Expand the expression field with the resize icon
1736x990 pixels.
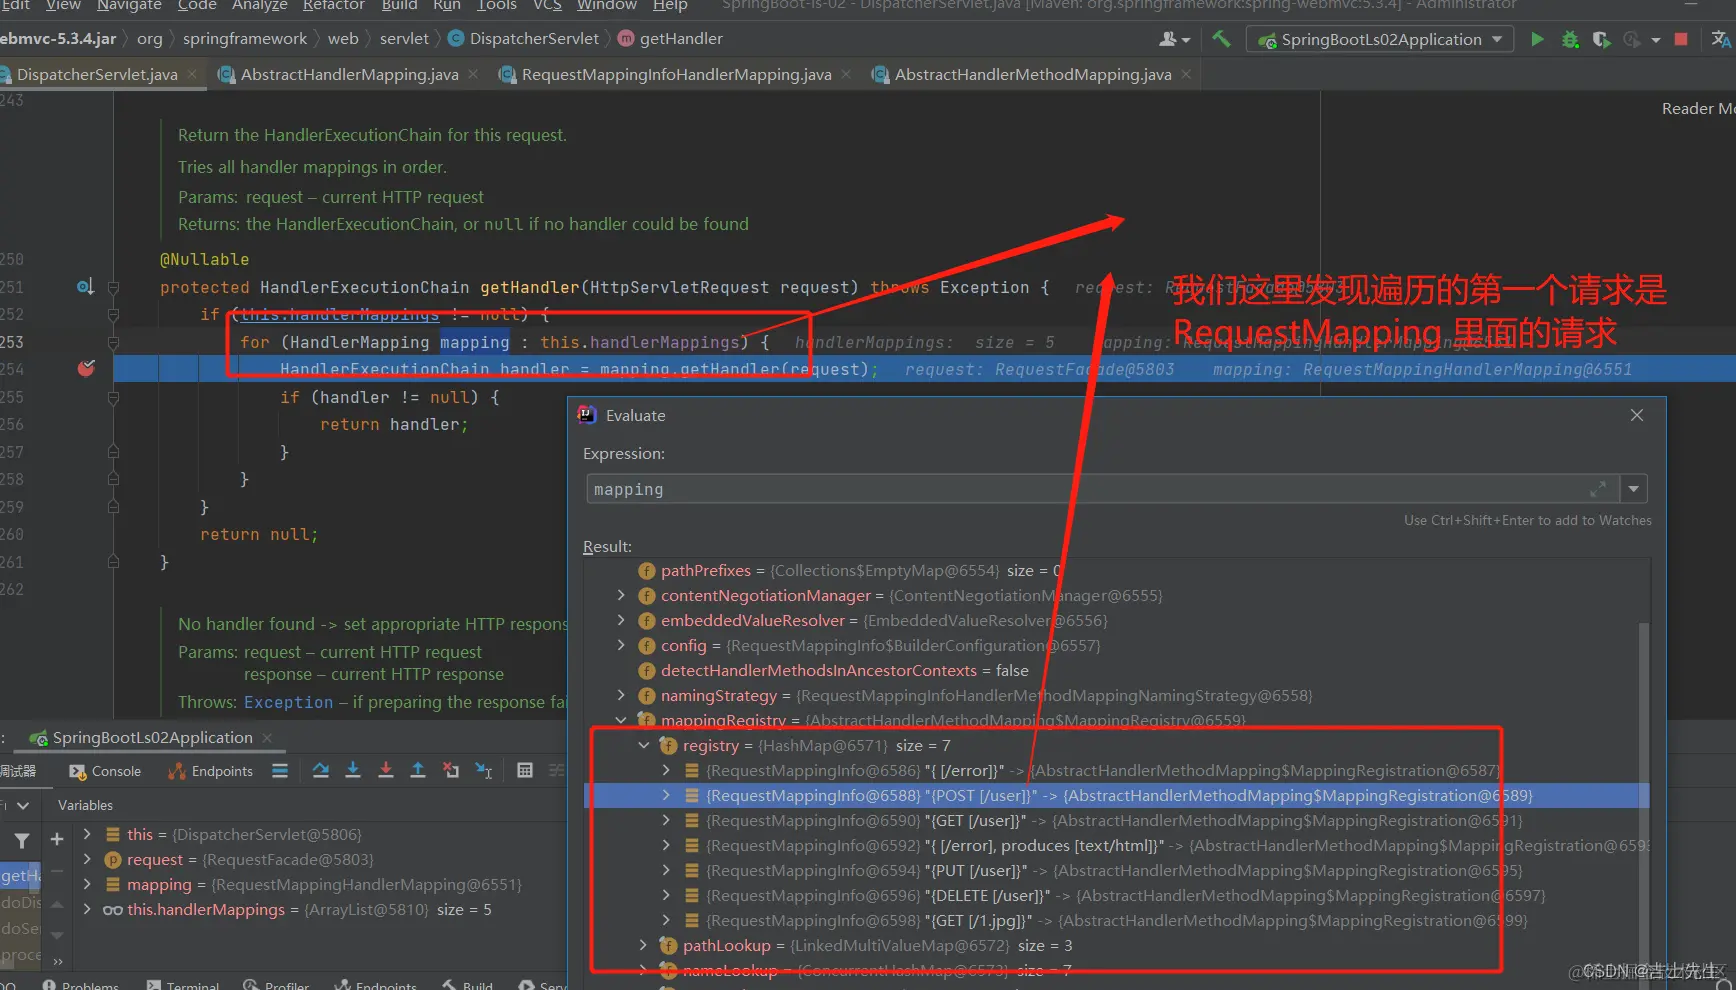(1598, 489)
